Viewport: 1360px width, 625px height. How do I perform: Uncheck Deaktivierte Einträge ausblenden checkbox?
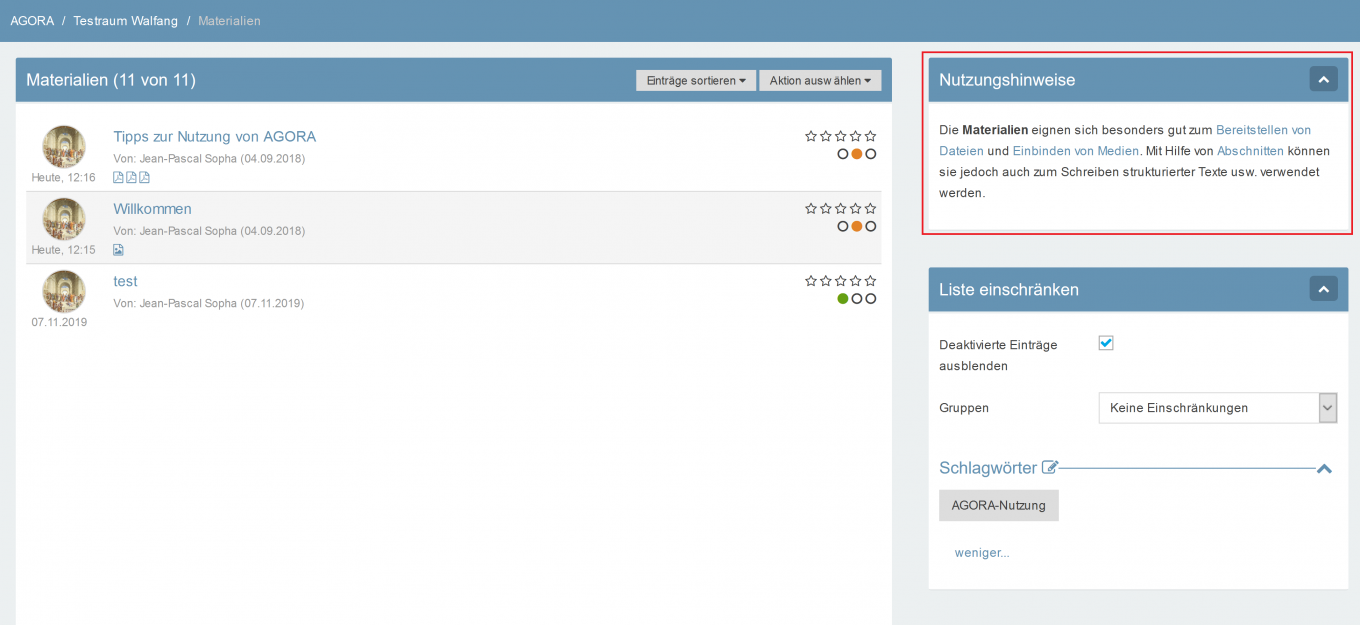1106,343
